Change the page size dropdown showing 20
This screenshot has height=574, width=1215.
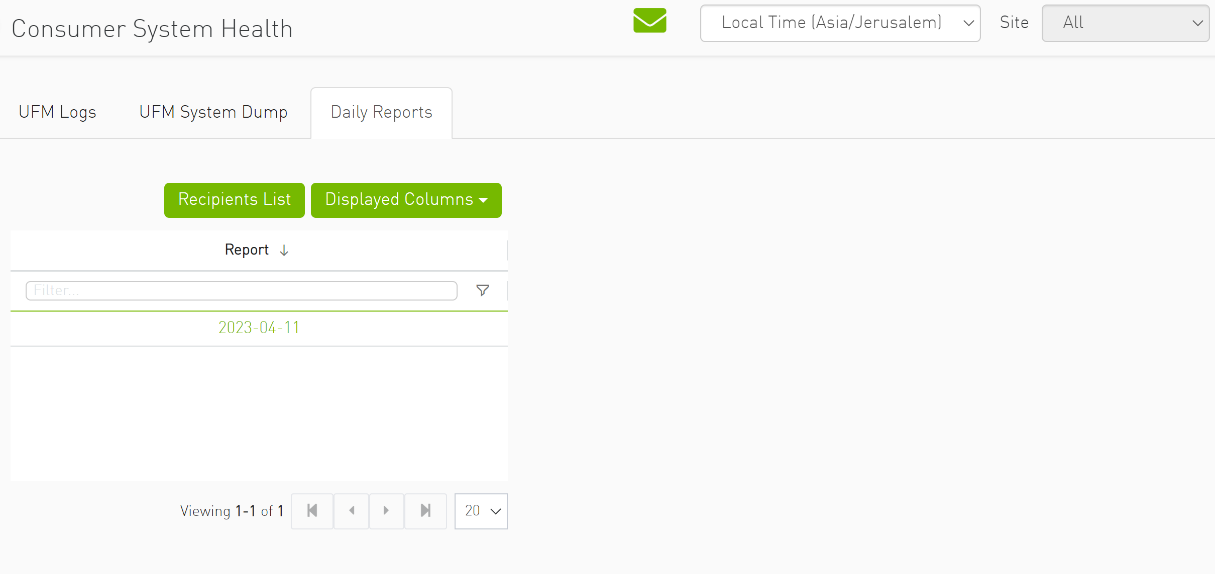pos(481,511)
